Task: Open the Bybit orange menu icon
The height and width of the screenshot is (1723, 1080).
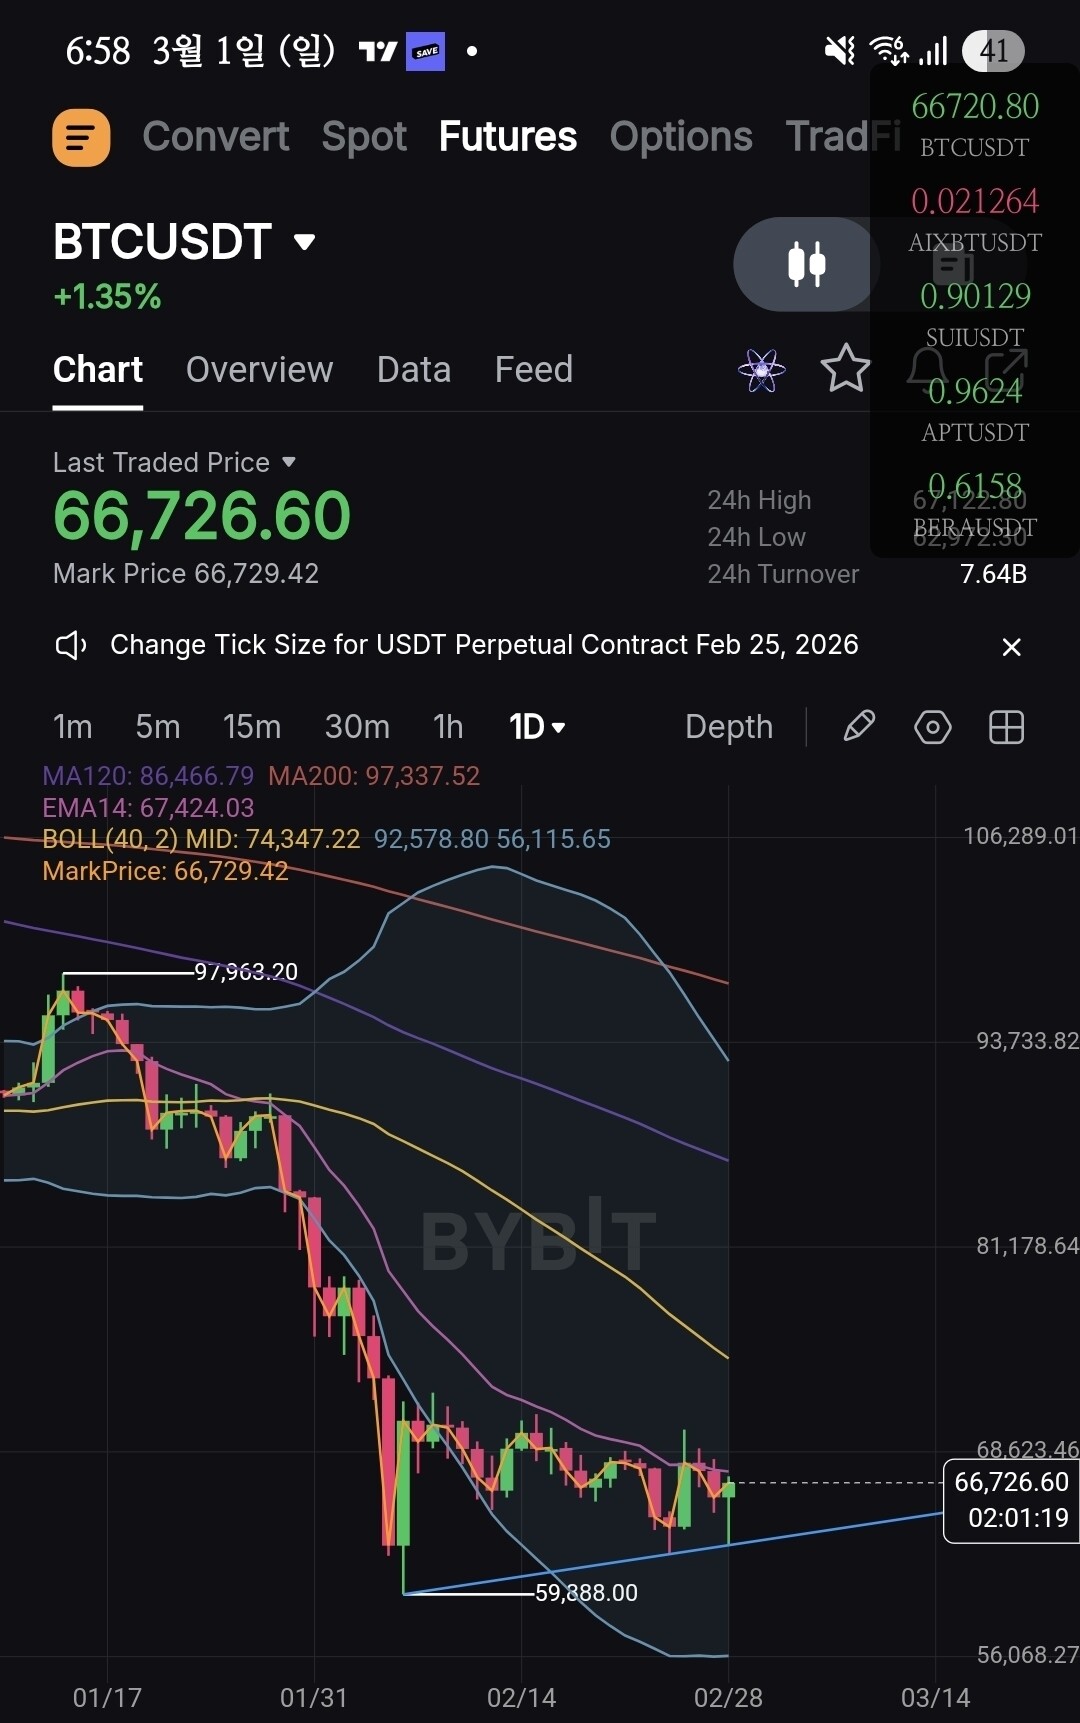Action: 81,137
